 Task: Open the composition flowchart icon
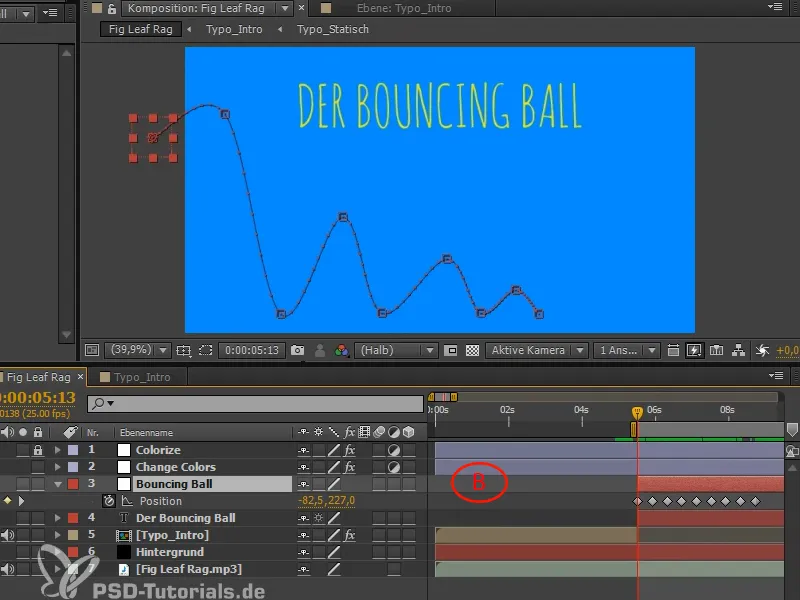738,350
